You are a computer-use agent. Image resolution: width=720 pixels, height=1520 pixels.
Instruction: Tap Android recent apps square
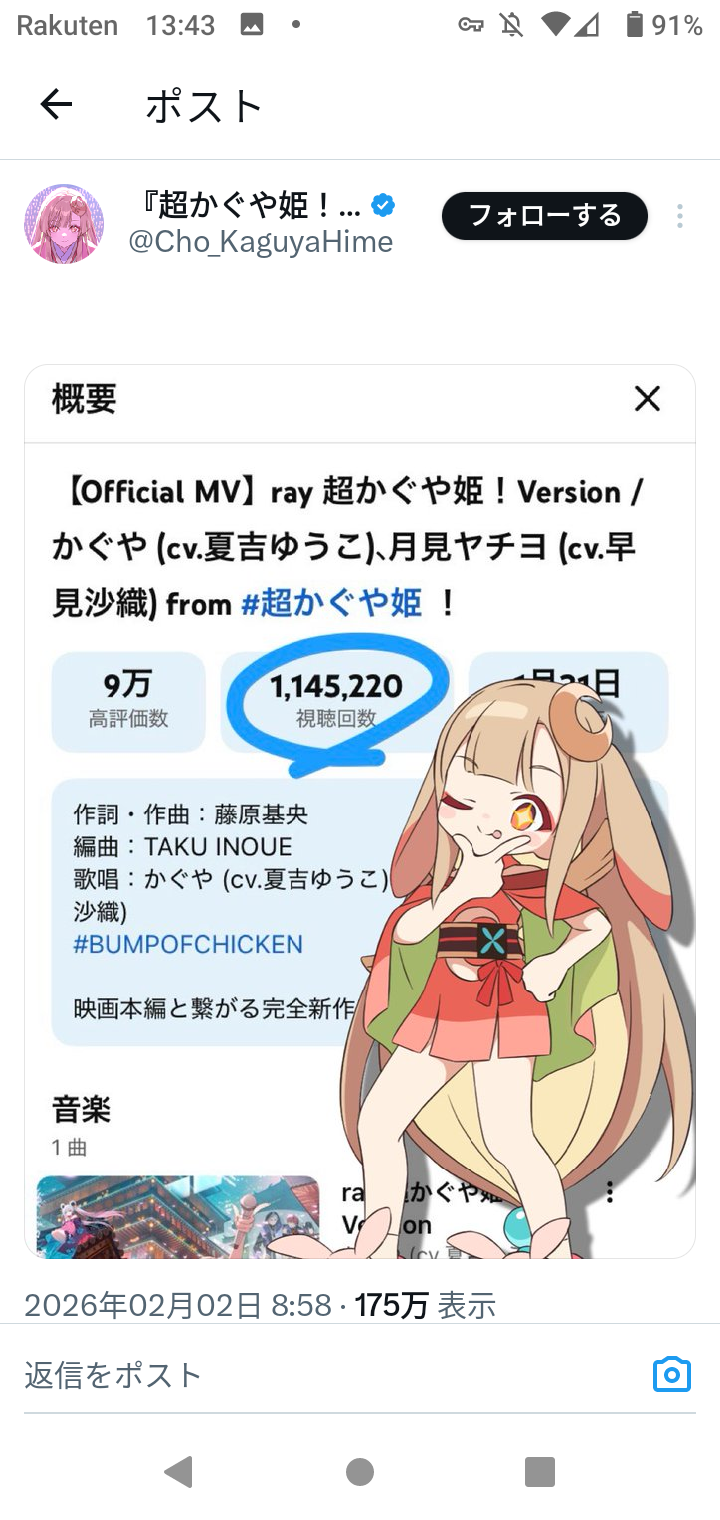coord(540,1472)
